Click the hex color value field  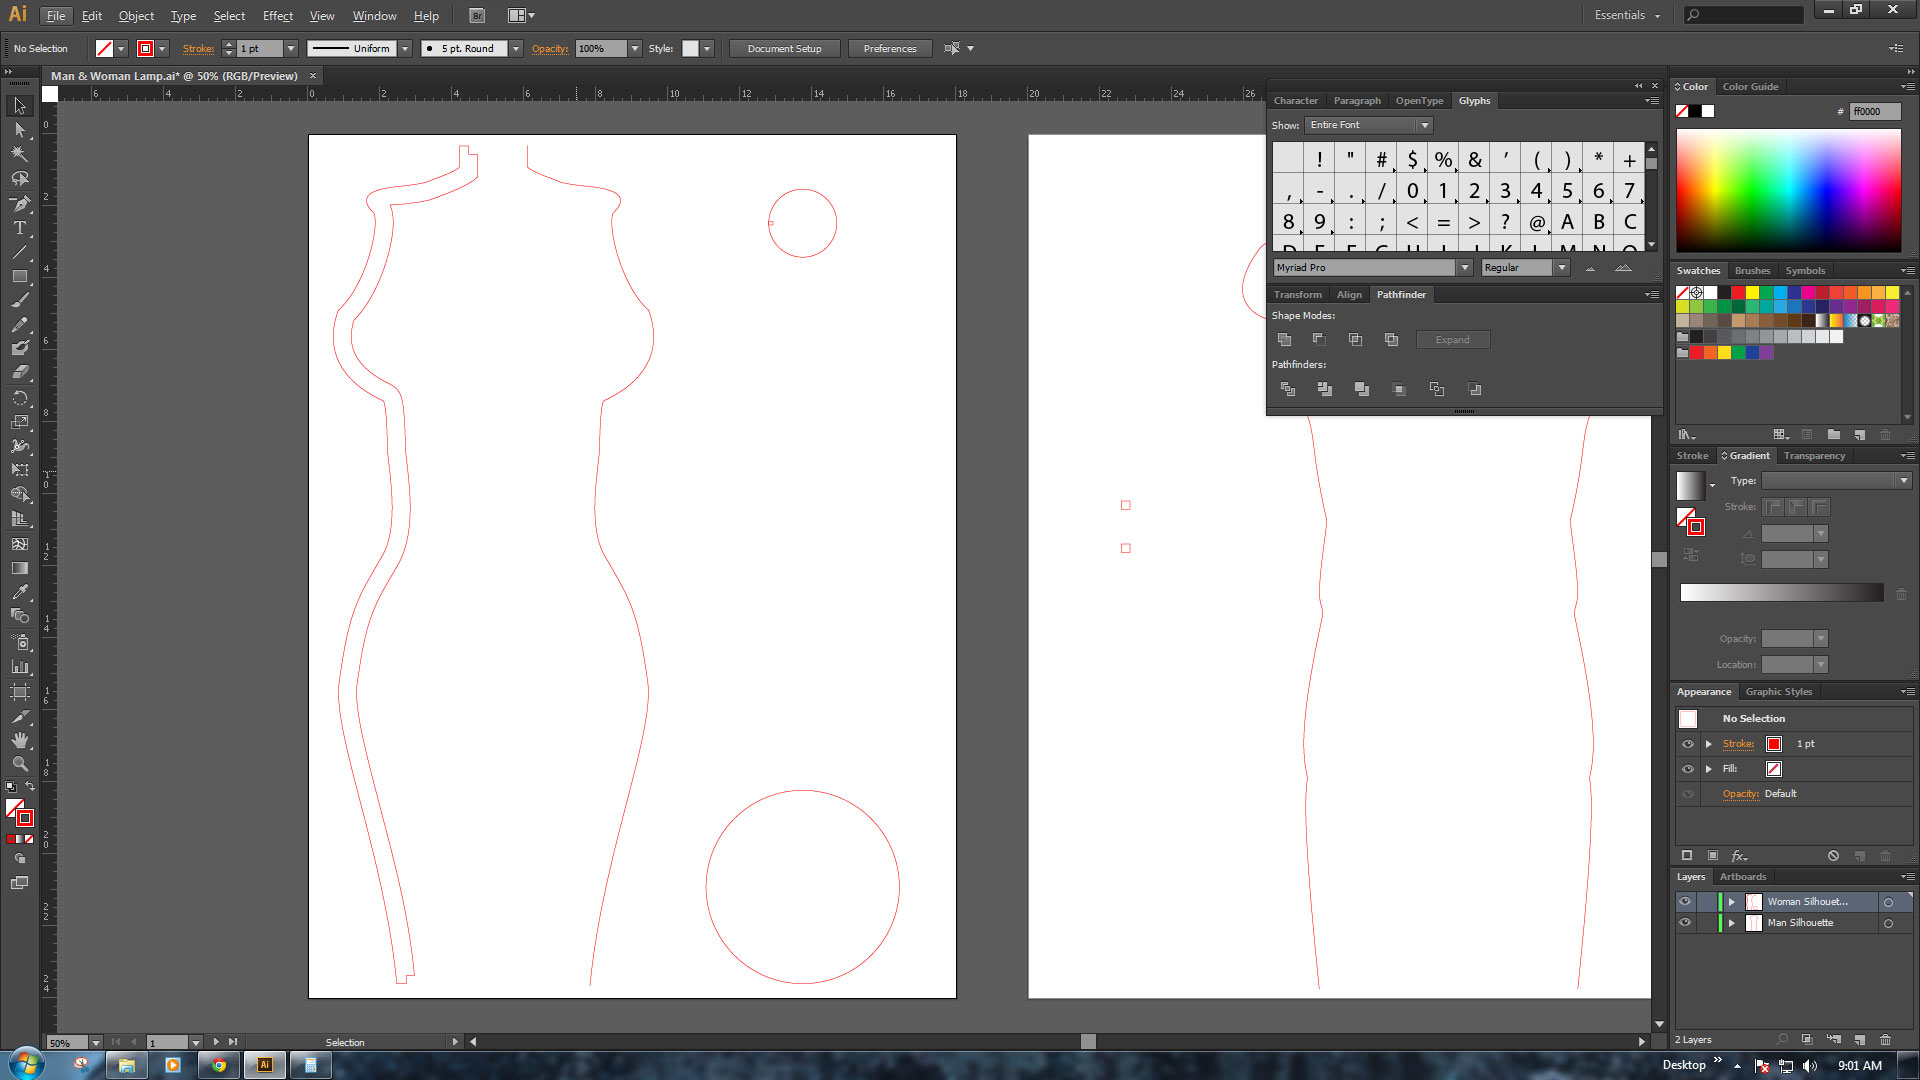(1875, 112)
